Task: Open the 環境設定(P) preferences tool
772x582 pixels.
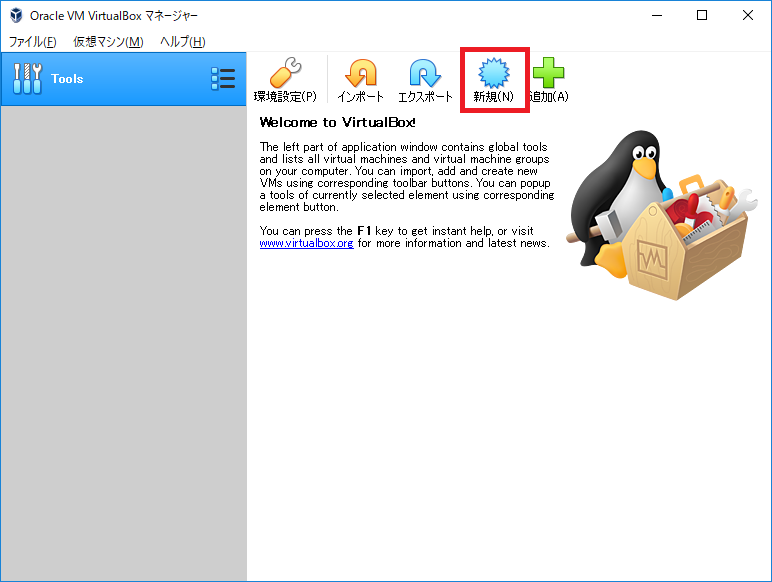Action: point(285,80)
